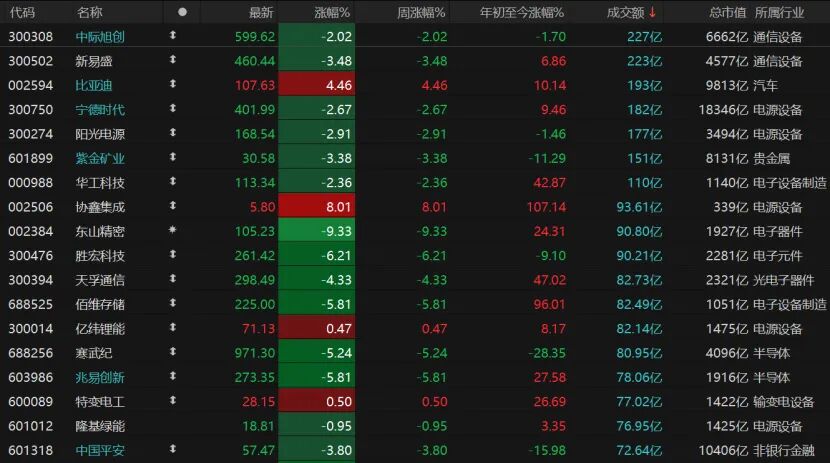The width and height of the screenshot is (830, 463).
Task: Click the year-to-date value 107.14
Action: point(546,207)
